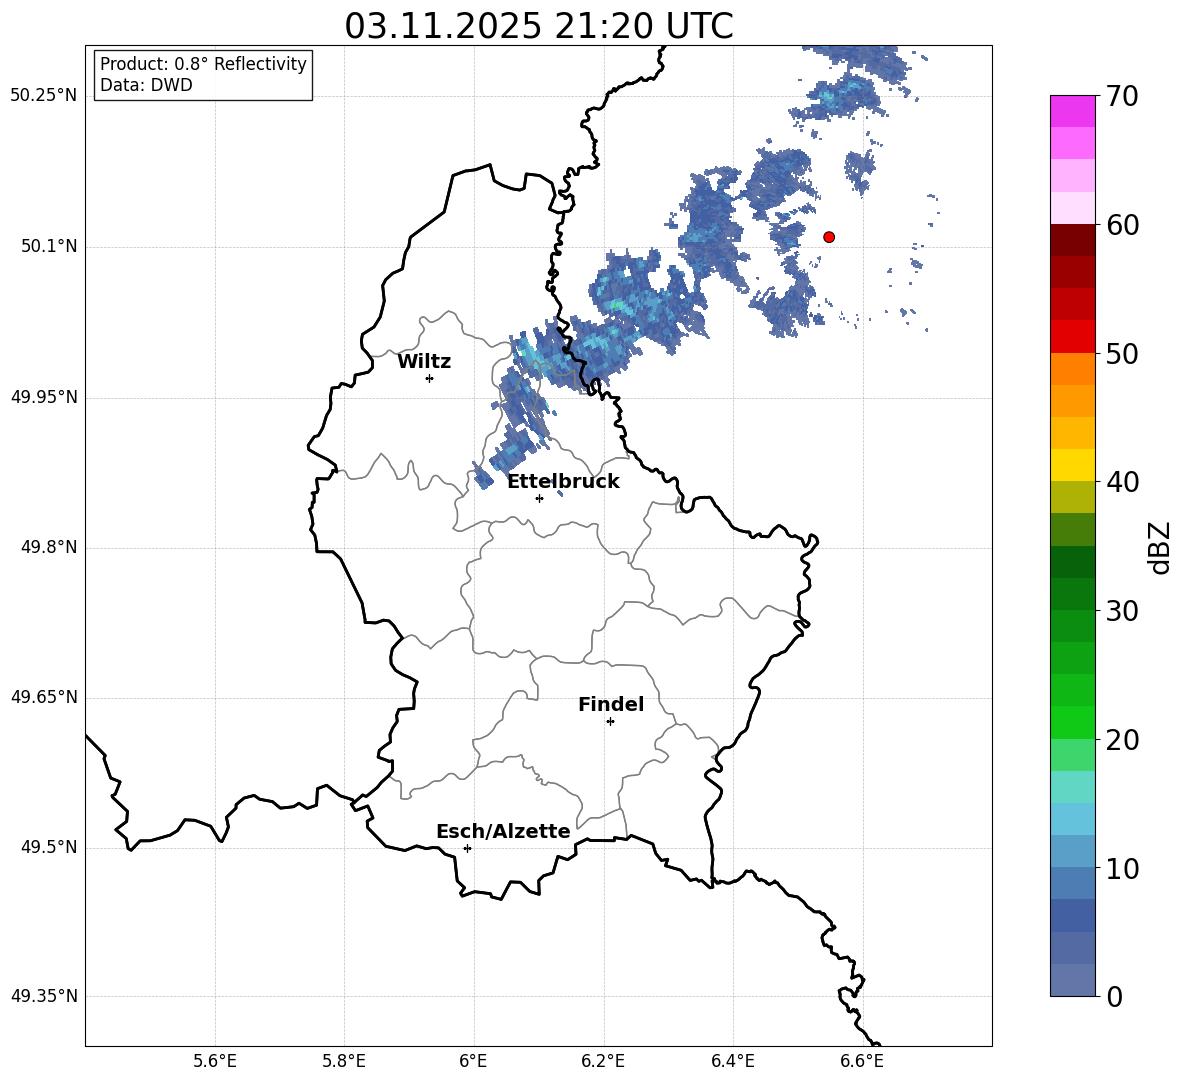Screen dimensions: 1184x1081
Task: Click the 30 tick on the colorbar
Action: [x=1121, y=611]
